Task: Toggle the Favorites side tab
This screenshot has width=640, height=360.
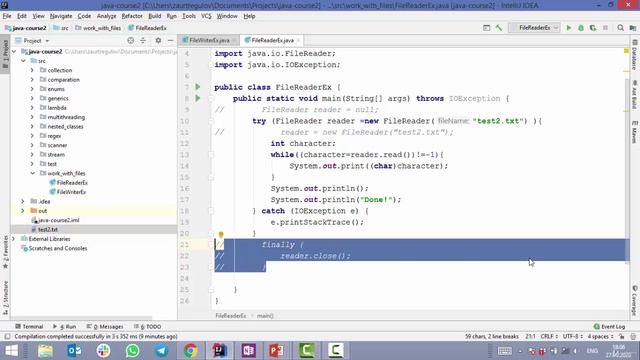Action: (x=5, y=252)
